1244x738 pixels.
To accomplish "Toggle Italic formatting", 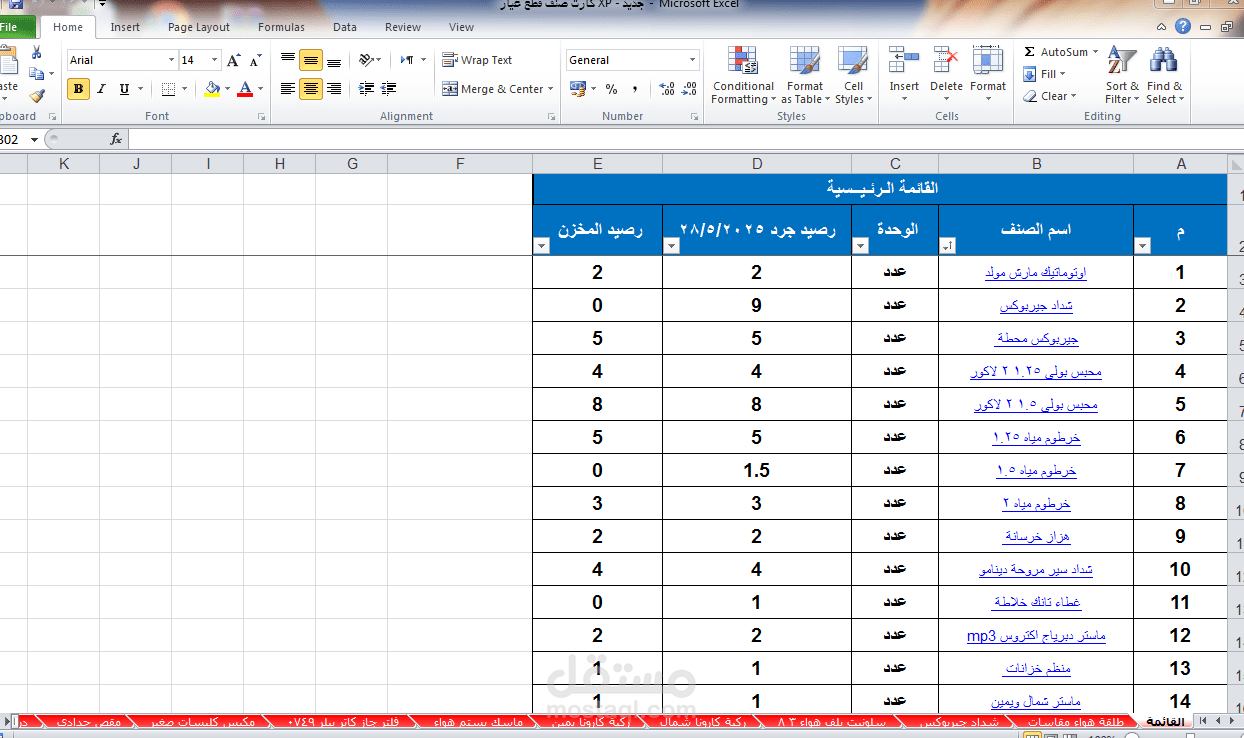I will pyautogui.click(x=102, y=89).
